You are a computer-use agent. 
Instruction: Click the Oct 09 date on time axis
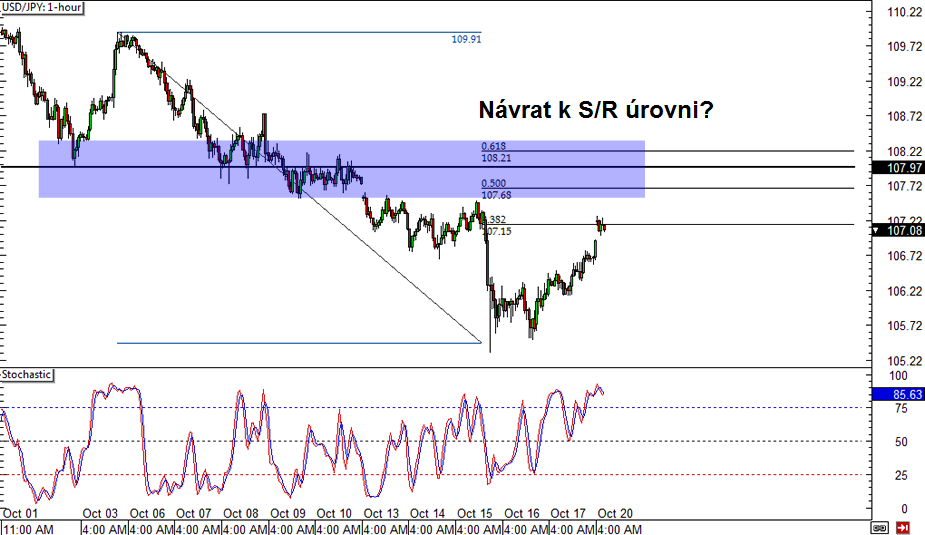tap(288, 514)
